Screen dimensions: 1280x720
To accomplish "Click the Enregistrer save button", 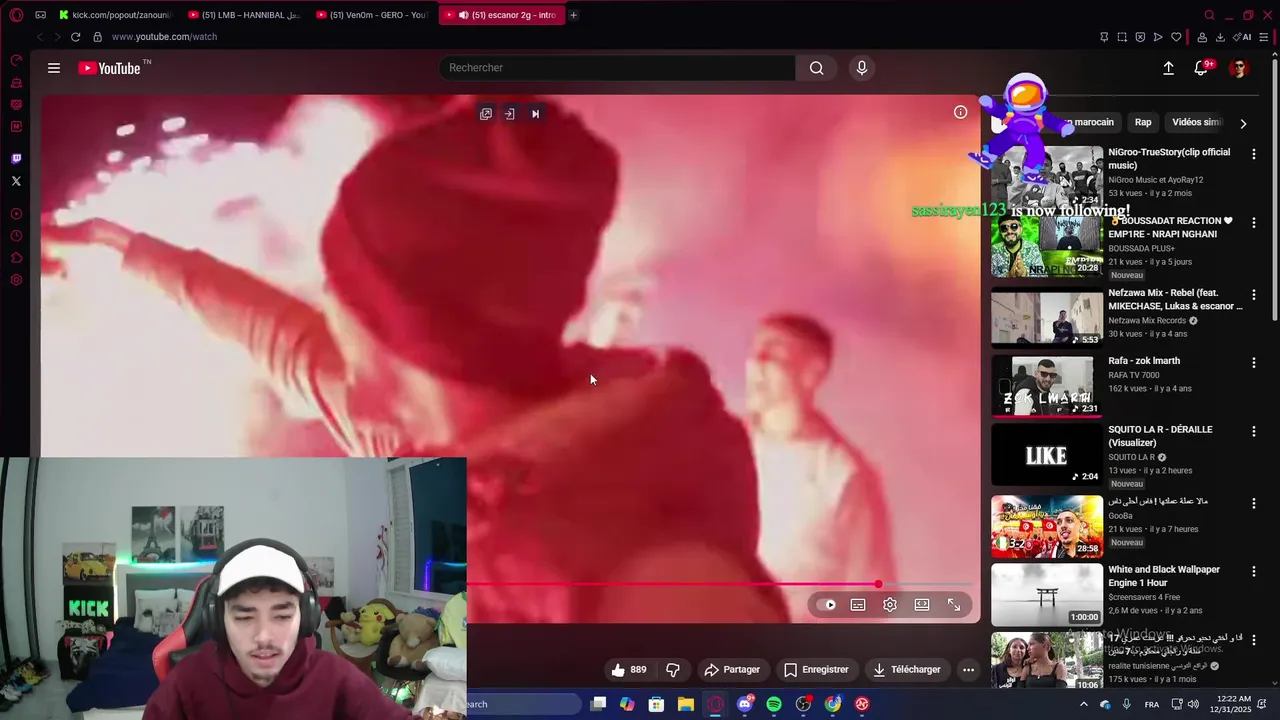I will click(x=816, y=670).
